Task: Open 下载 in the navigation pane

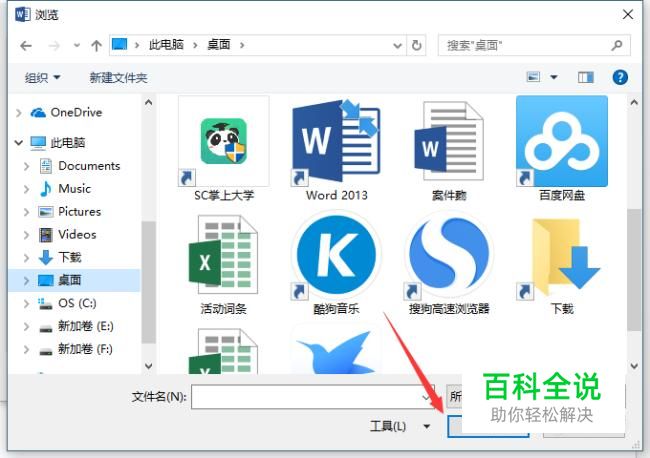Action: (x=60, y=257)
